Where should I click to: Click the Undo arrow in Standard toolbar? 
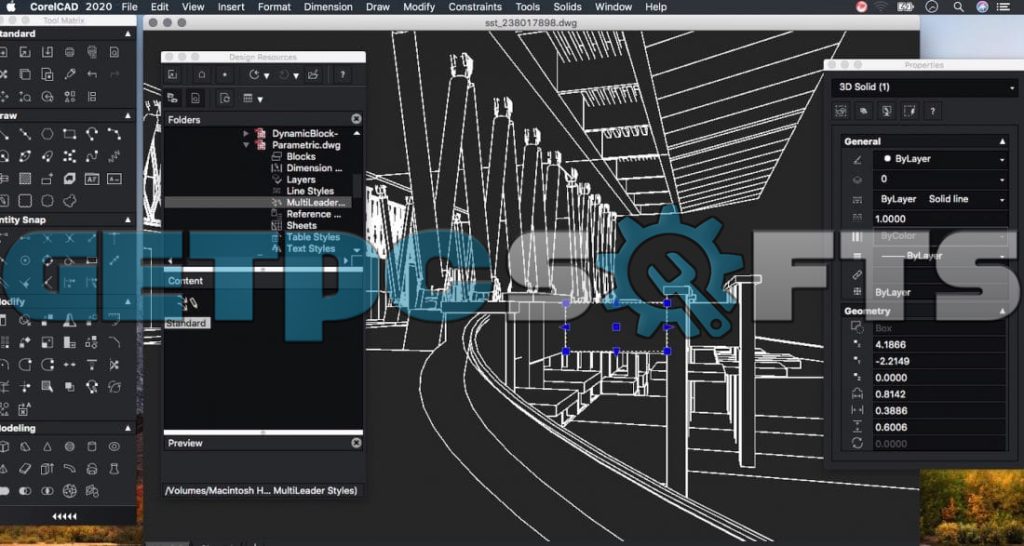coord(91,74)
